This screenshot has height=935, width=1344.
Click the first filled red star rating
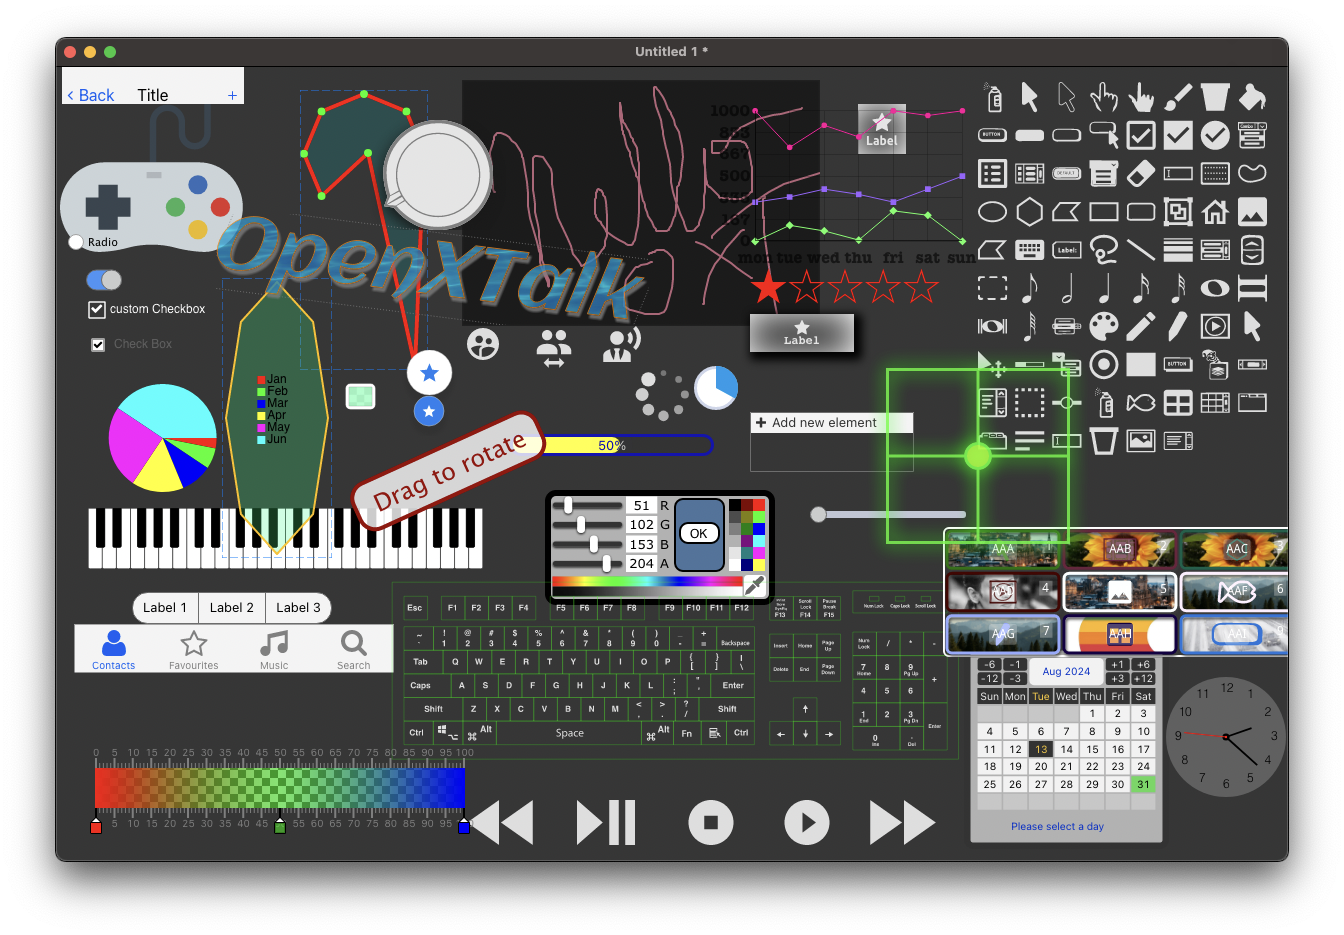click(768, 288)
